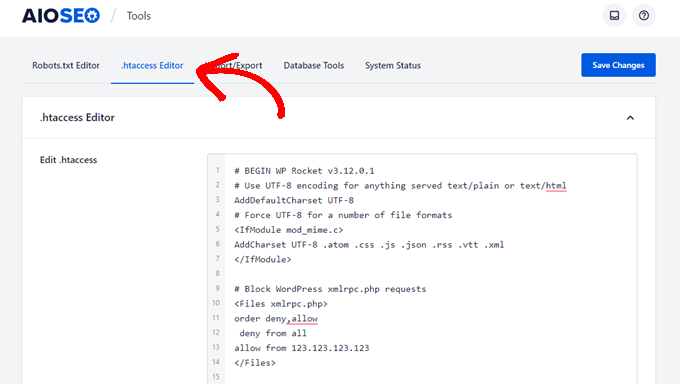
Task: Click the .htaccess Editor panel heading
Action: point(77,118)
